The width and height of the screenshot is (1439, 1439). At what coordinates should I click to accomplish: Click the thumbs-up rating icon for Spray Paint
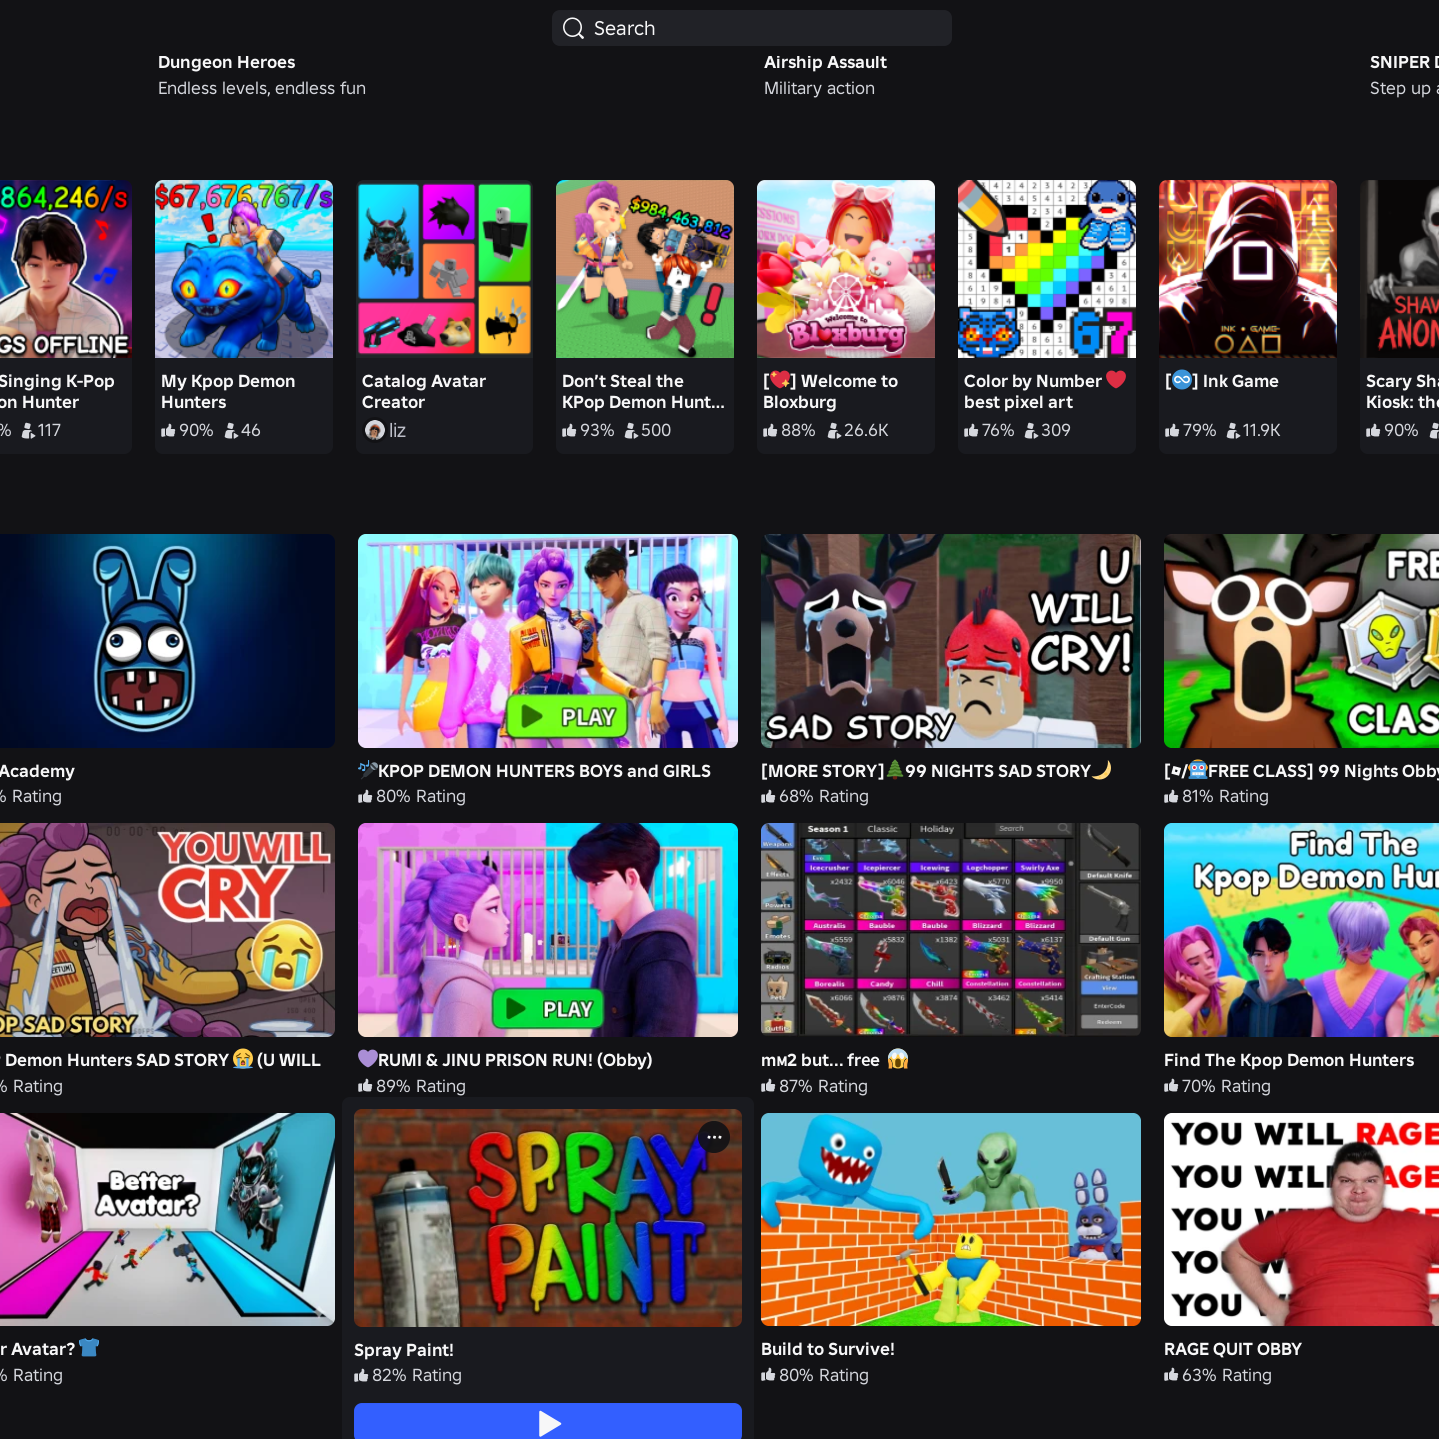coord(361,1376)
